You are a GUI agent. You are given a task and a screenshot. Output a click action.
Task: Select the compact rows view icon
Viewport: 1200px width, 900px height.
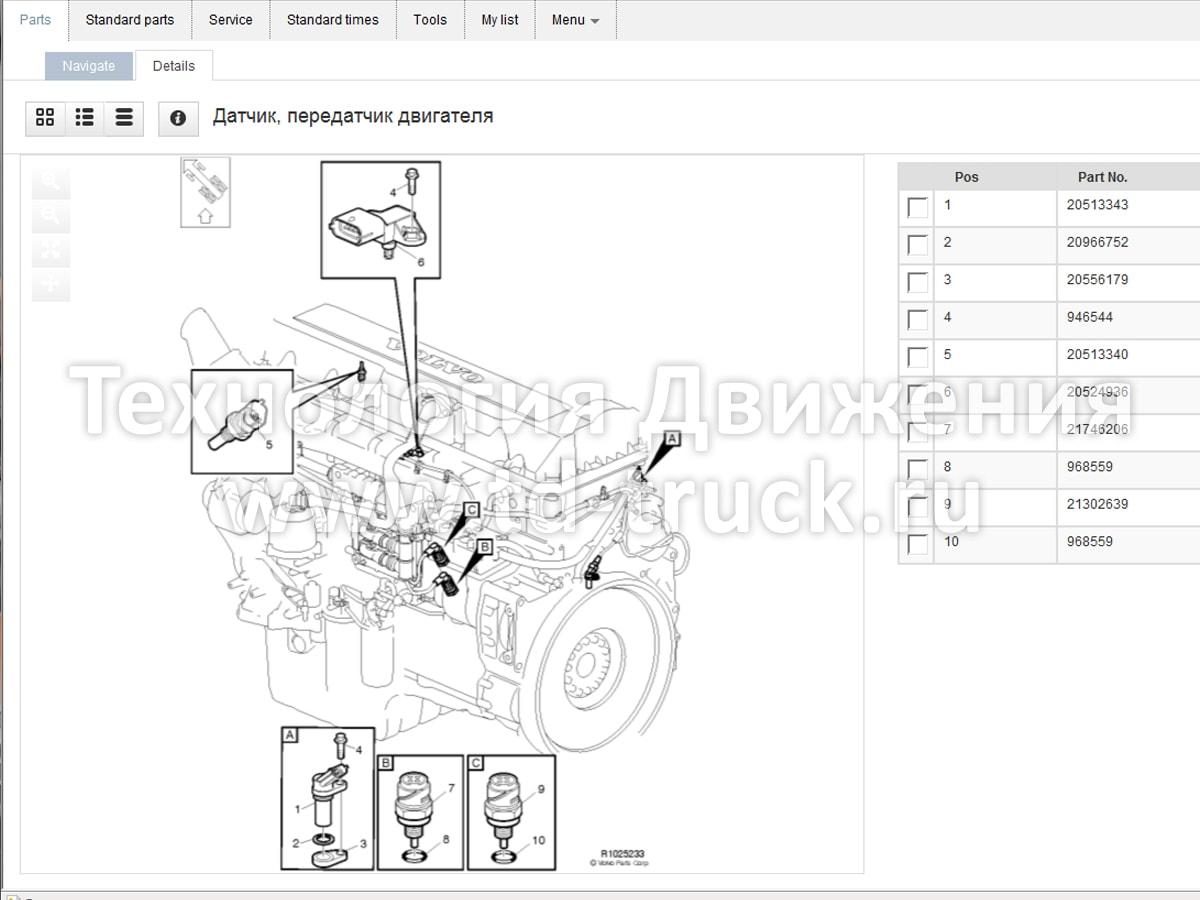tap(124, 118)
